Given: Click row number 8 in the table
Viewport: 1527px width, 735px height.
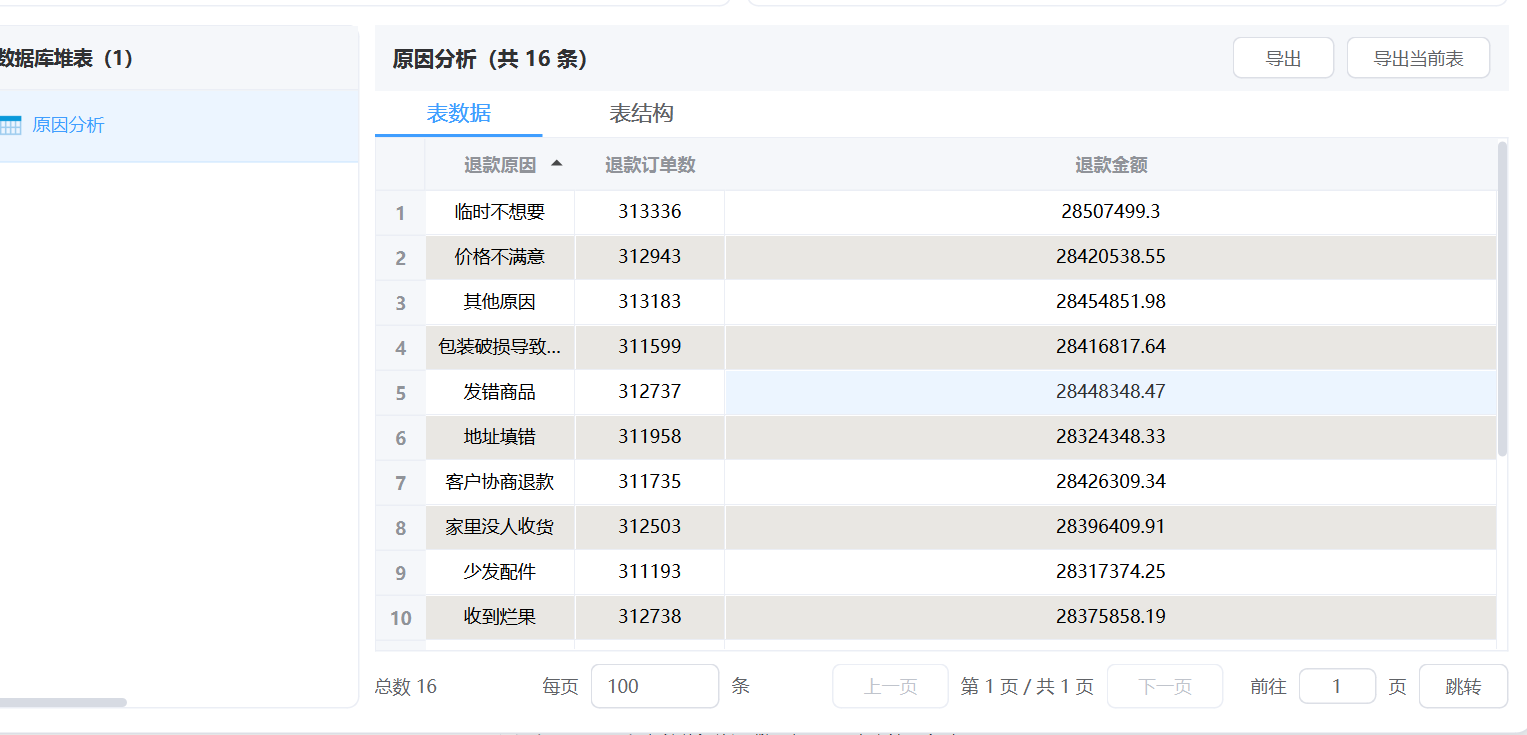Looking at the screenshot, I should click(400, 528).
